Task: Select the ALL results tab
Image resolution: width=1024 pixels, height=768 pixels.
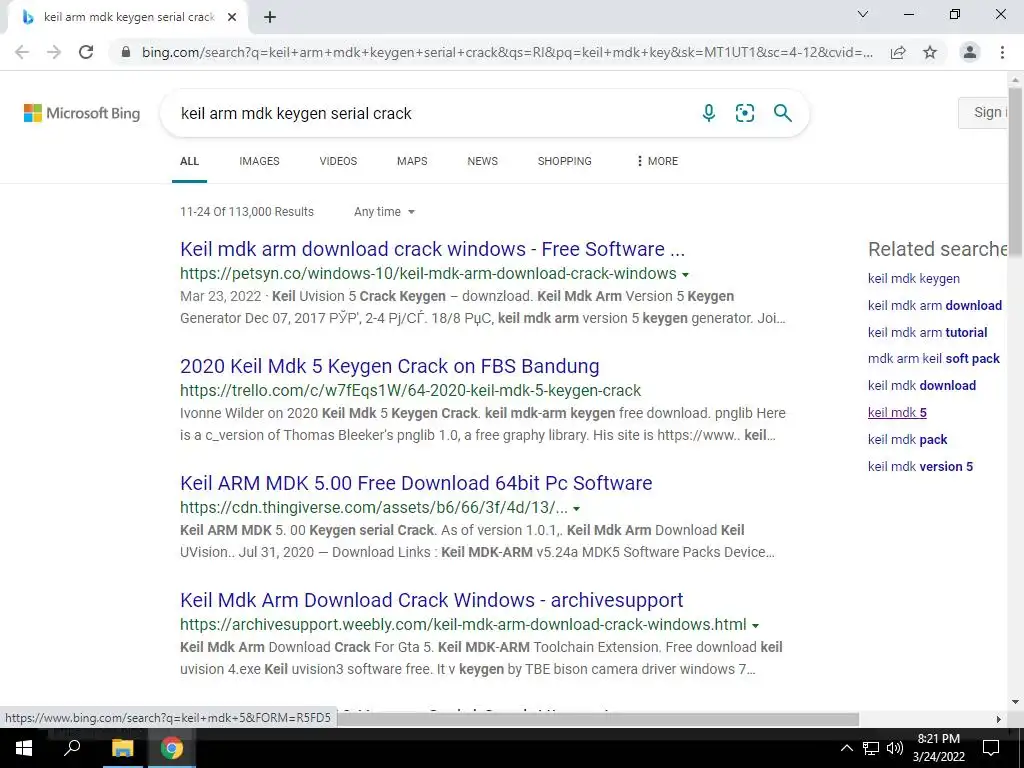Action: [x=189, y=161]
